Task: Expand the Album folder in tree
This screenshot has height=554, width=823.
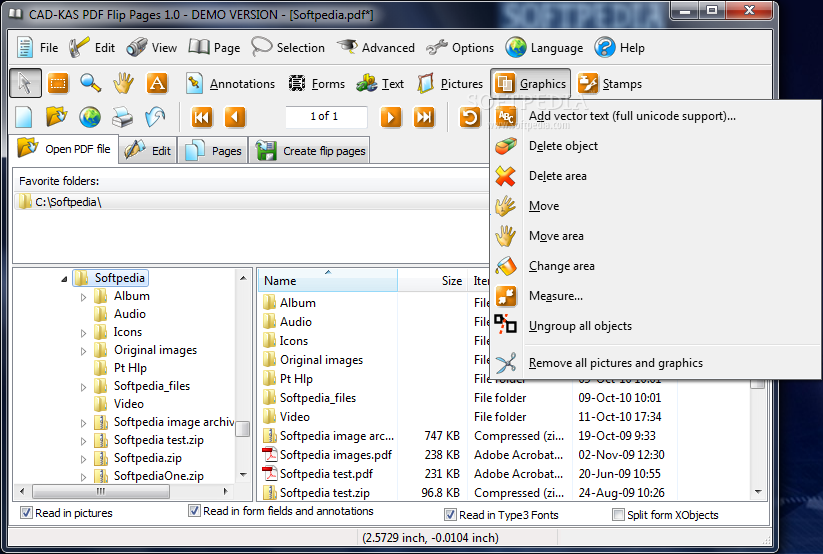Action: coord(83,297)
